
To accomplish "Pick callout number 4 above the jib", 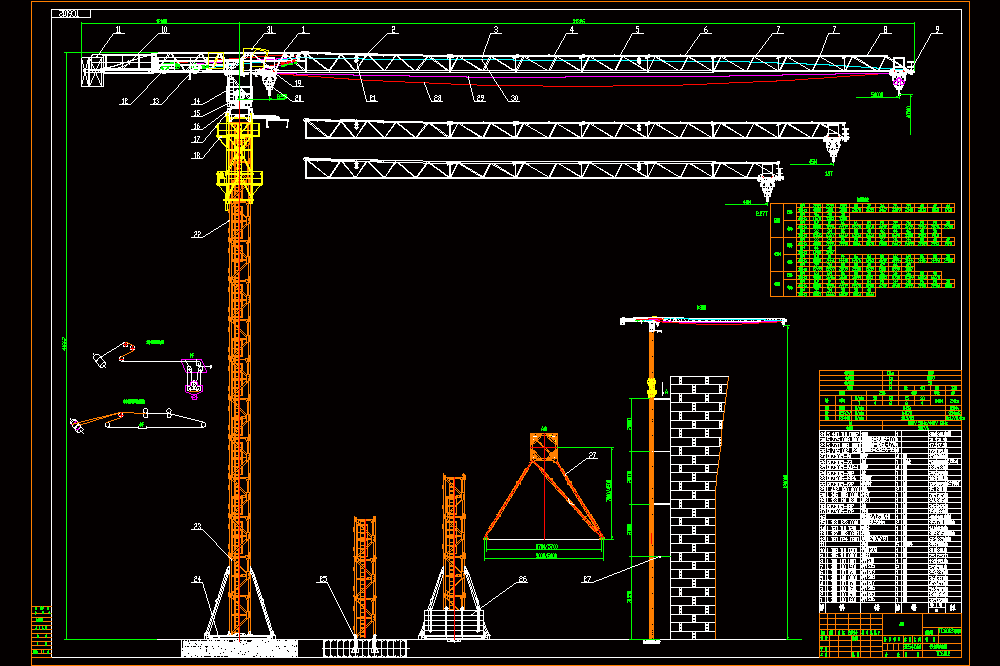I will 572,29.
